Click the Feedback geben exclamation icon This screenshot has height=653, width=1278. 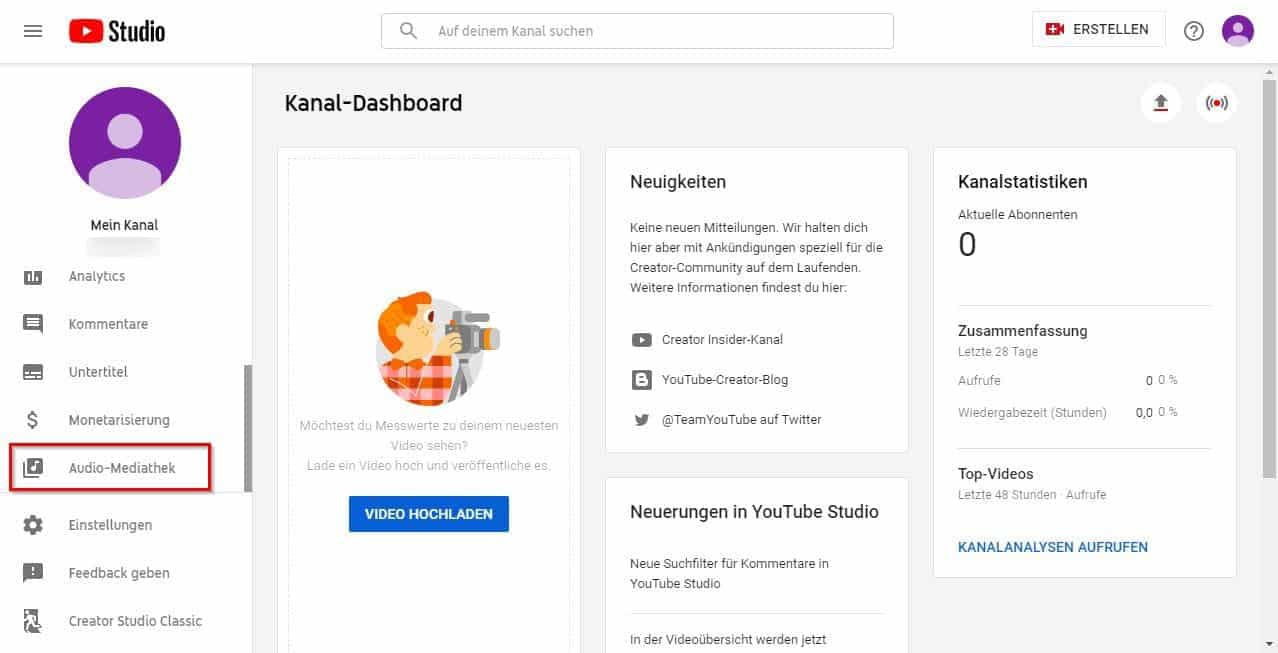33,573
